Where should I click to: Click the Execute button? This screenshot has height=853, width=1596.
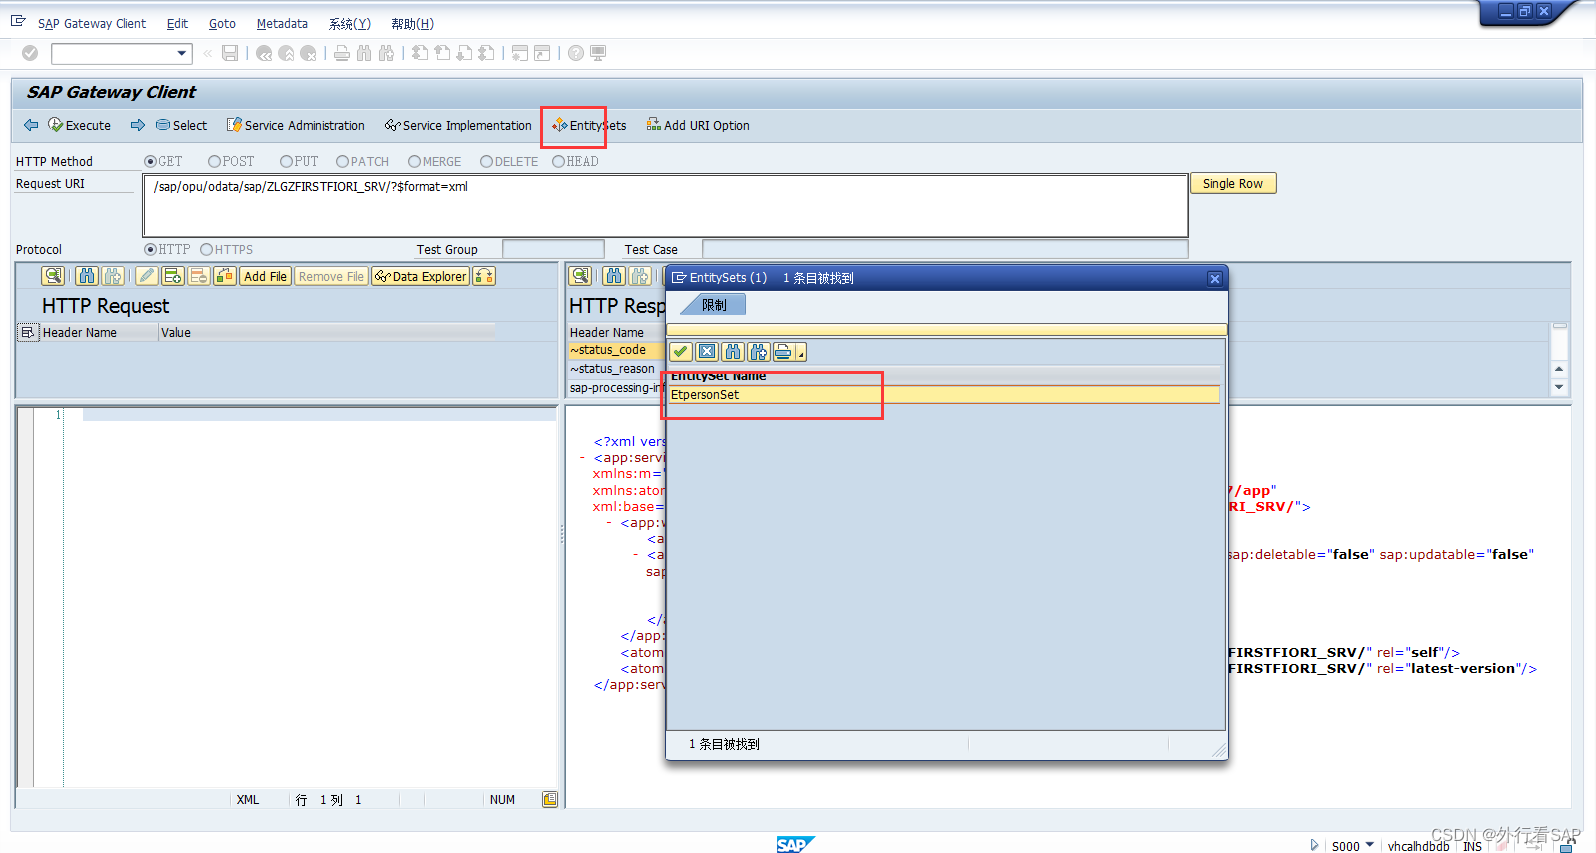(80, 125)
